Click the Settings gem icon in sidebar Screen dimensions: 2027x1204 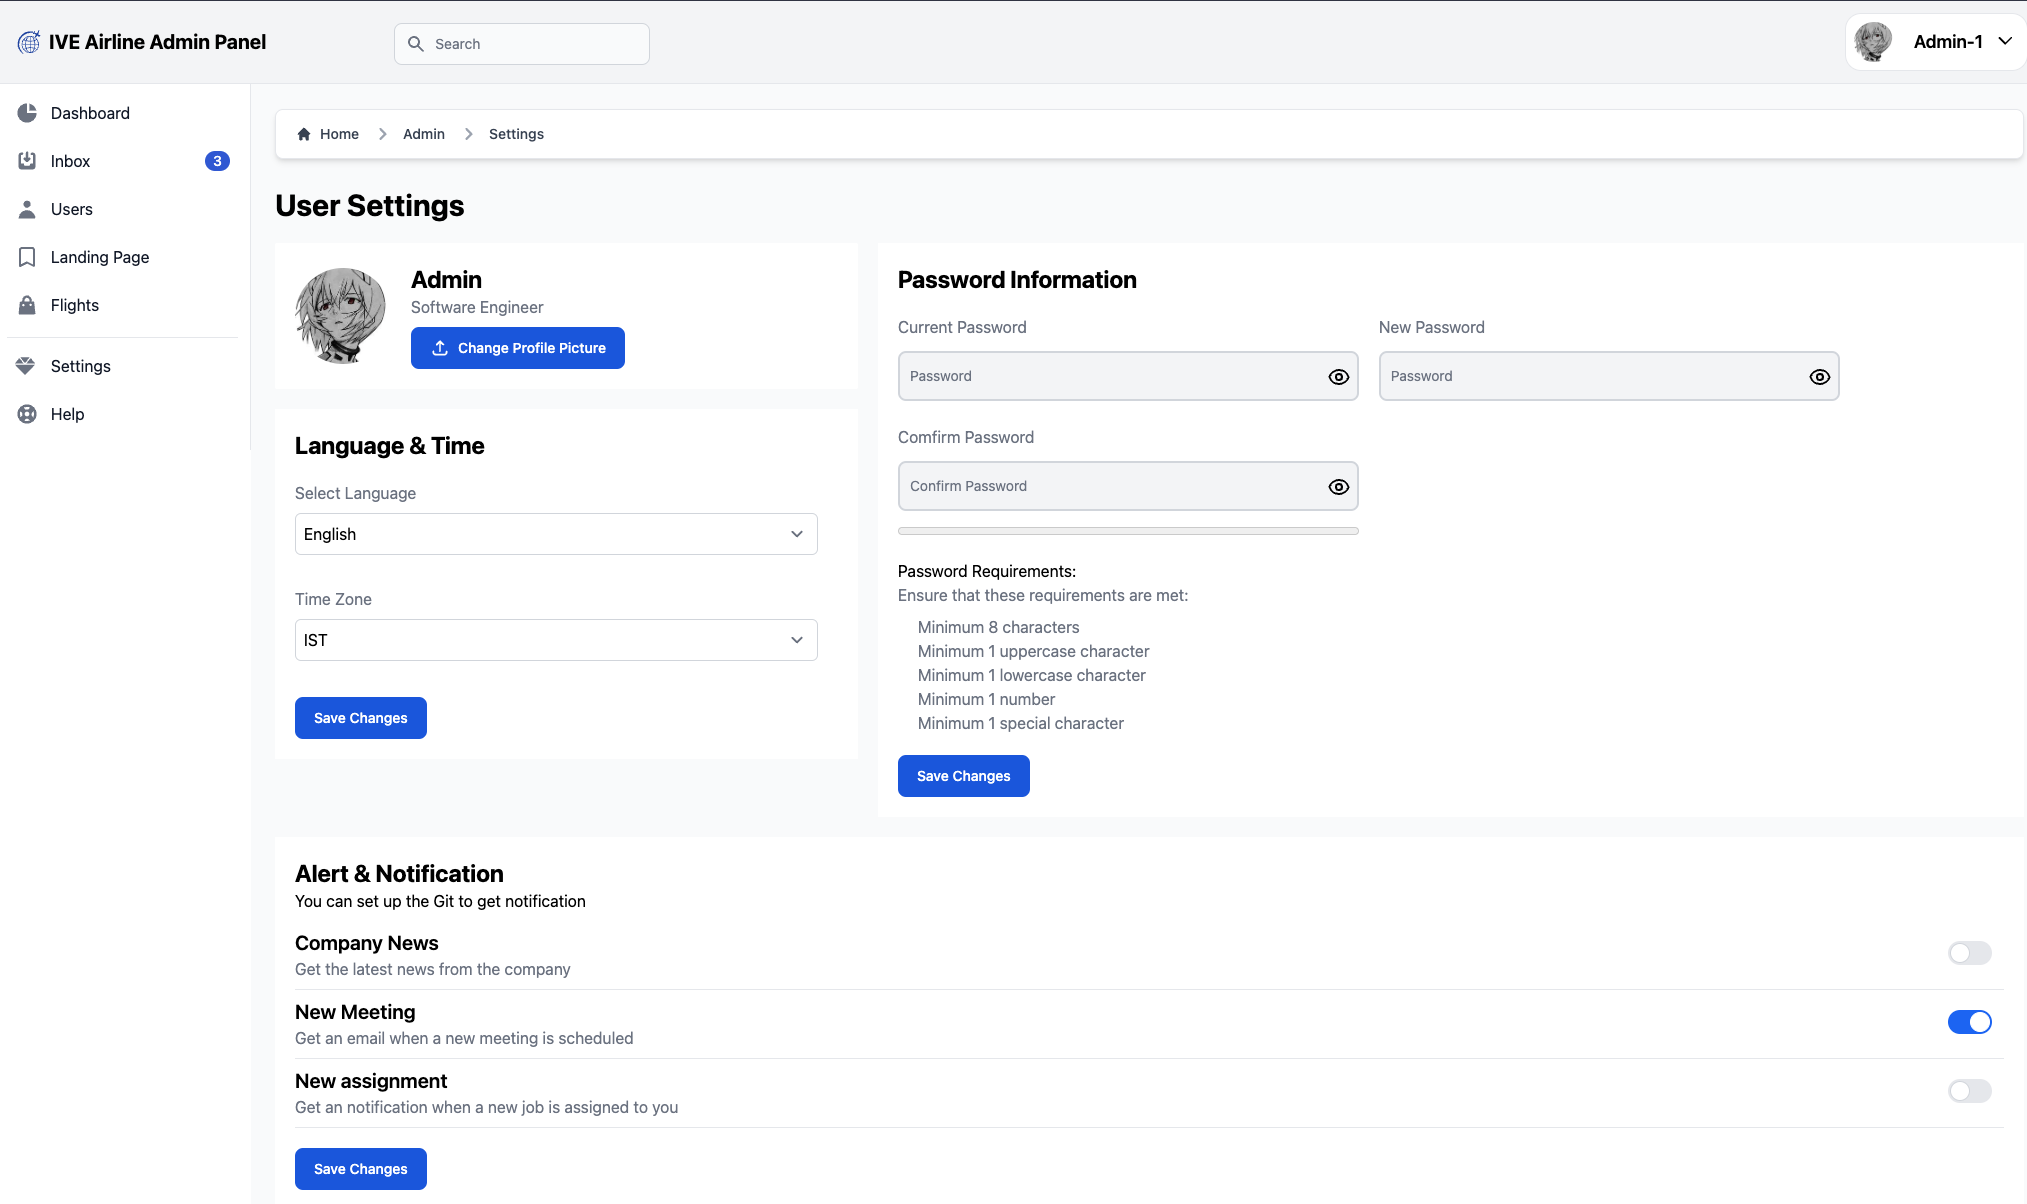click(x=26, y=366)
